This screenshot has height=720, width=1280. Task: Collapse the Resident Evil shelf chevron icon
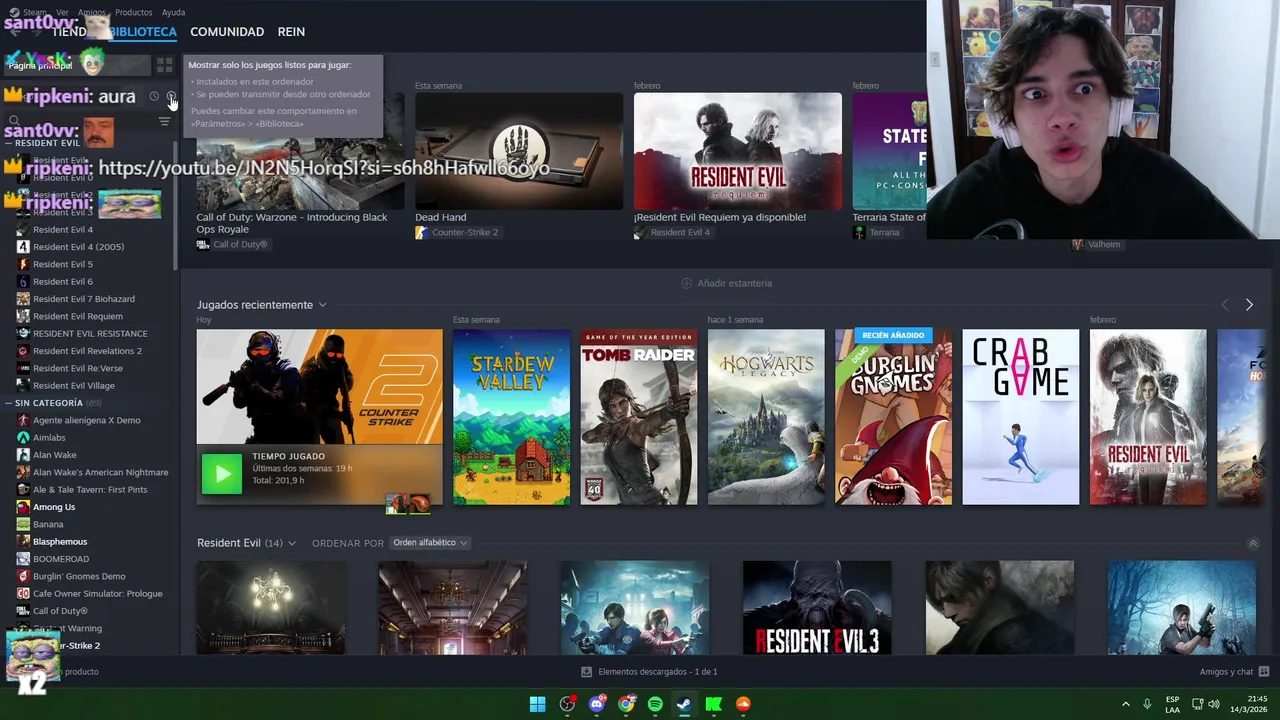click(1253, 544)
